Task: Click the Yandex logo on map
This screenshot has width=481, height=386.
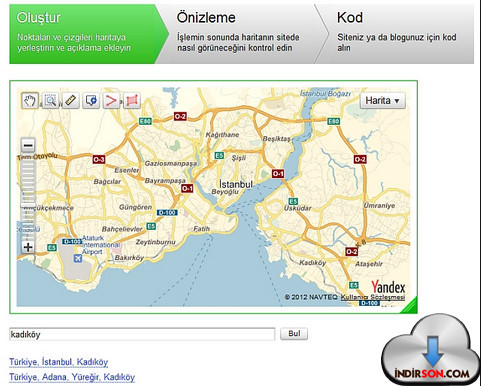Action: click(x=388, y=287)
